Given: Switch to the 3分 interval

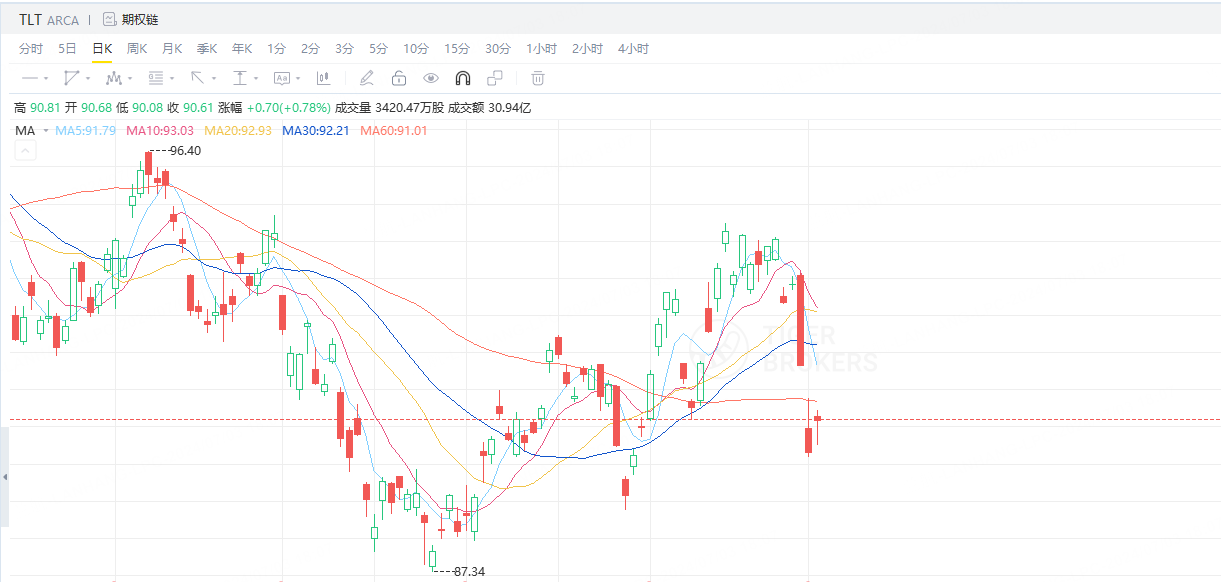Looking at the screenshot, I should [344, 49].
